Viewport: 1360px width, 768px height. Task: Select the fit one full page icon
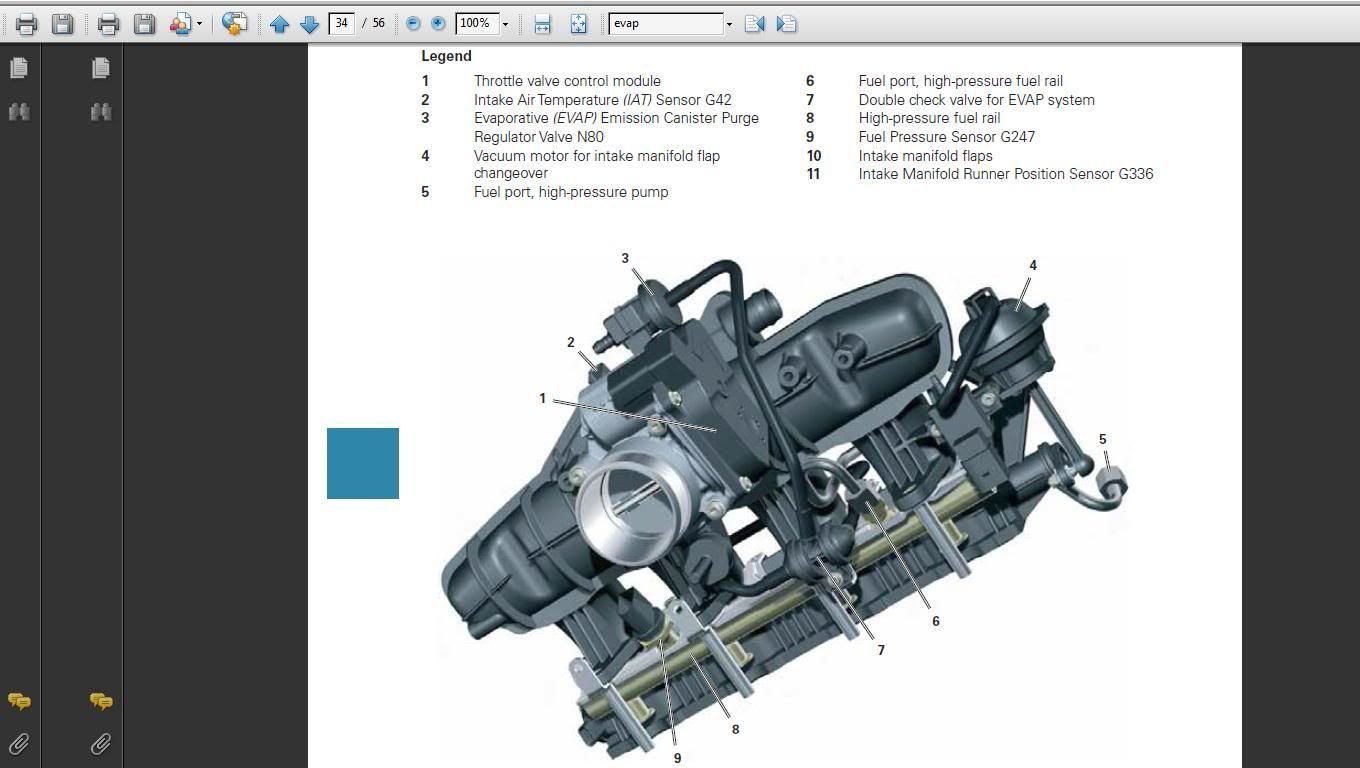(x=578, y=24)
